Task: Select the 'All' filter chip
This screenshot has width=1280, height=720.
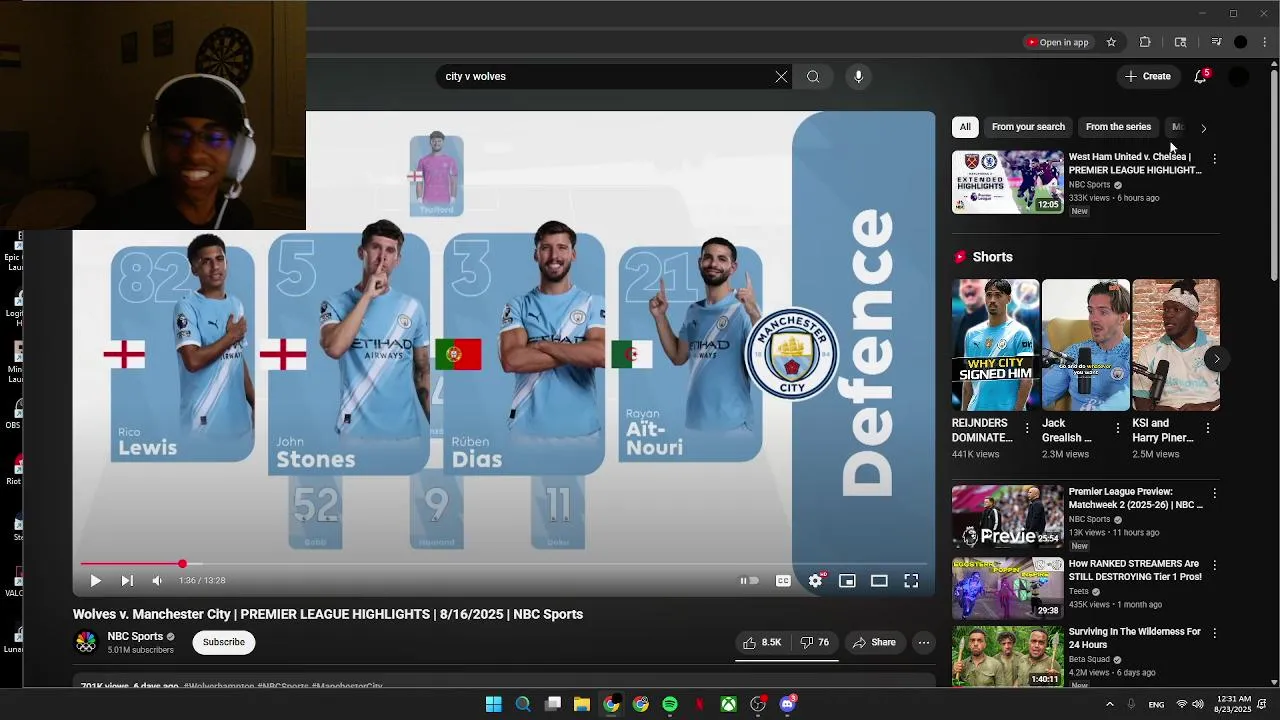Action: [965, 127]
